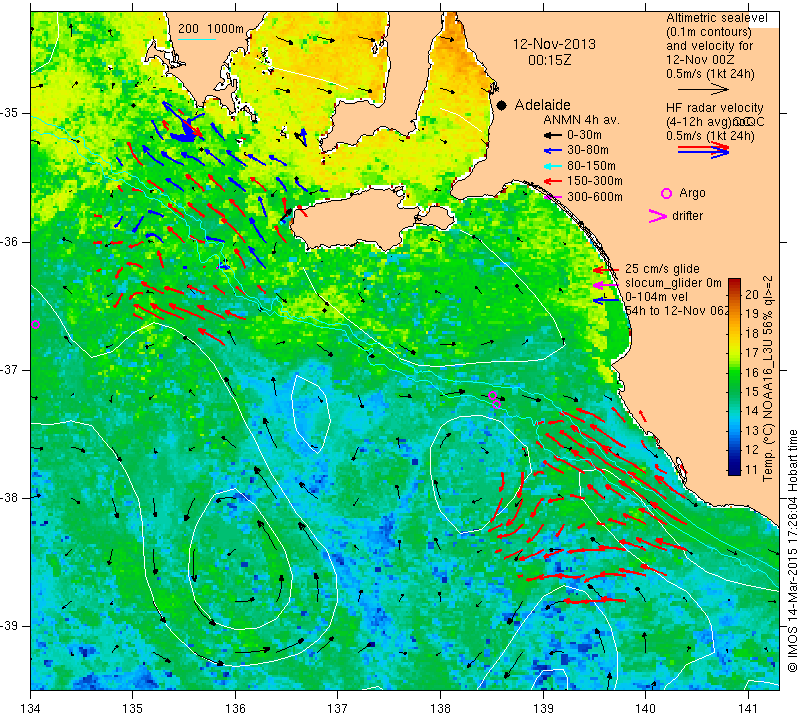Click the magenta drifter legend symbol
800x720 pixels.
(657, 216)
